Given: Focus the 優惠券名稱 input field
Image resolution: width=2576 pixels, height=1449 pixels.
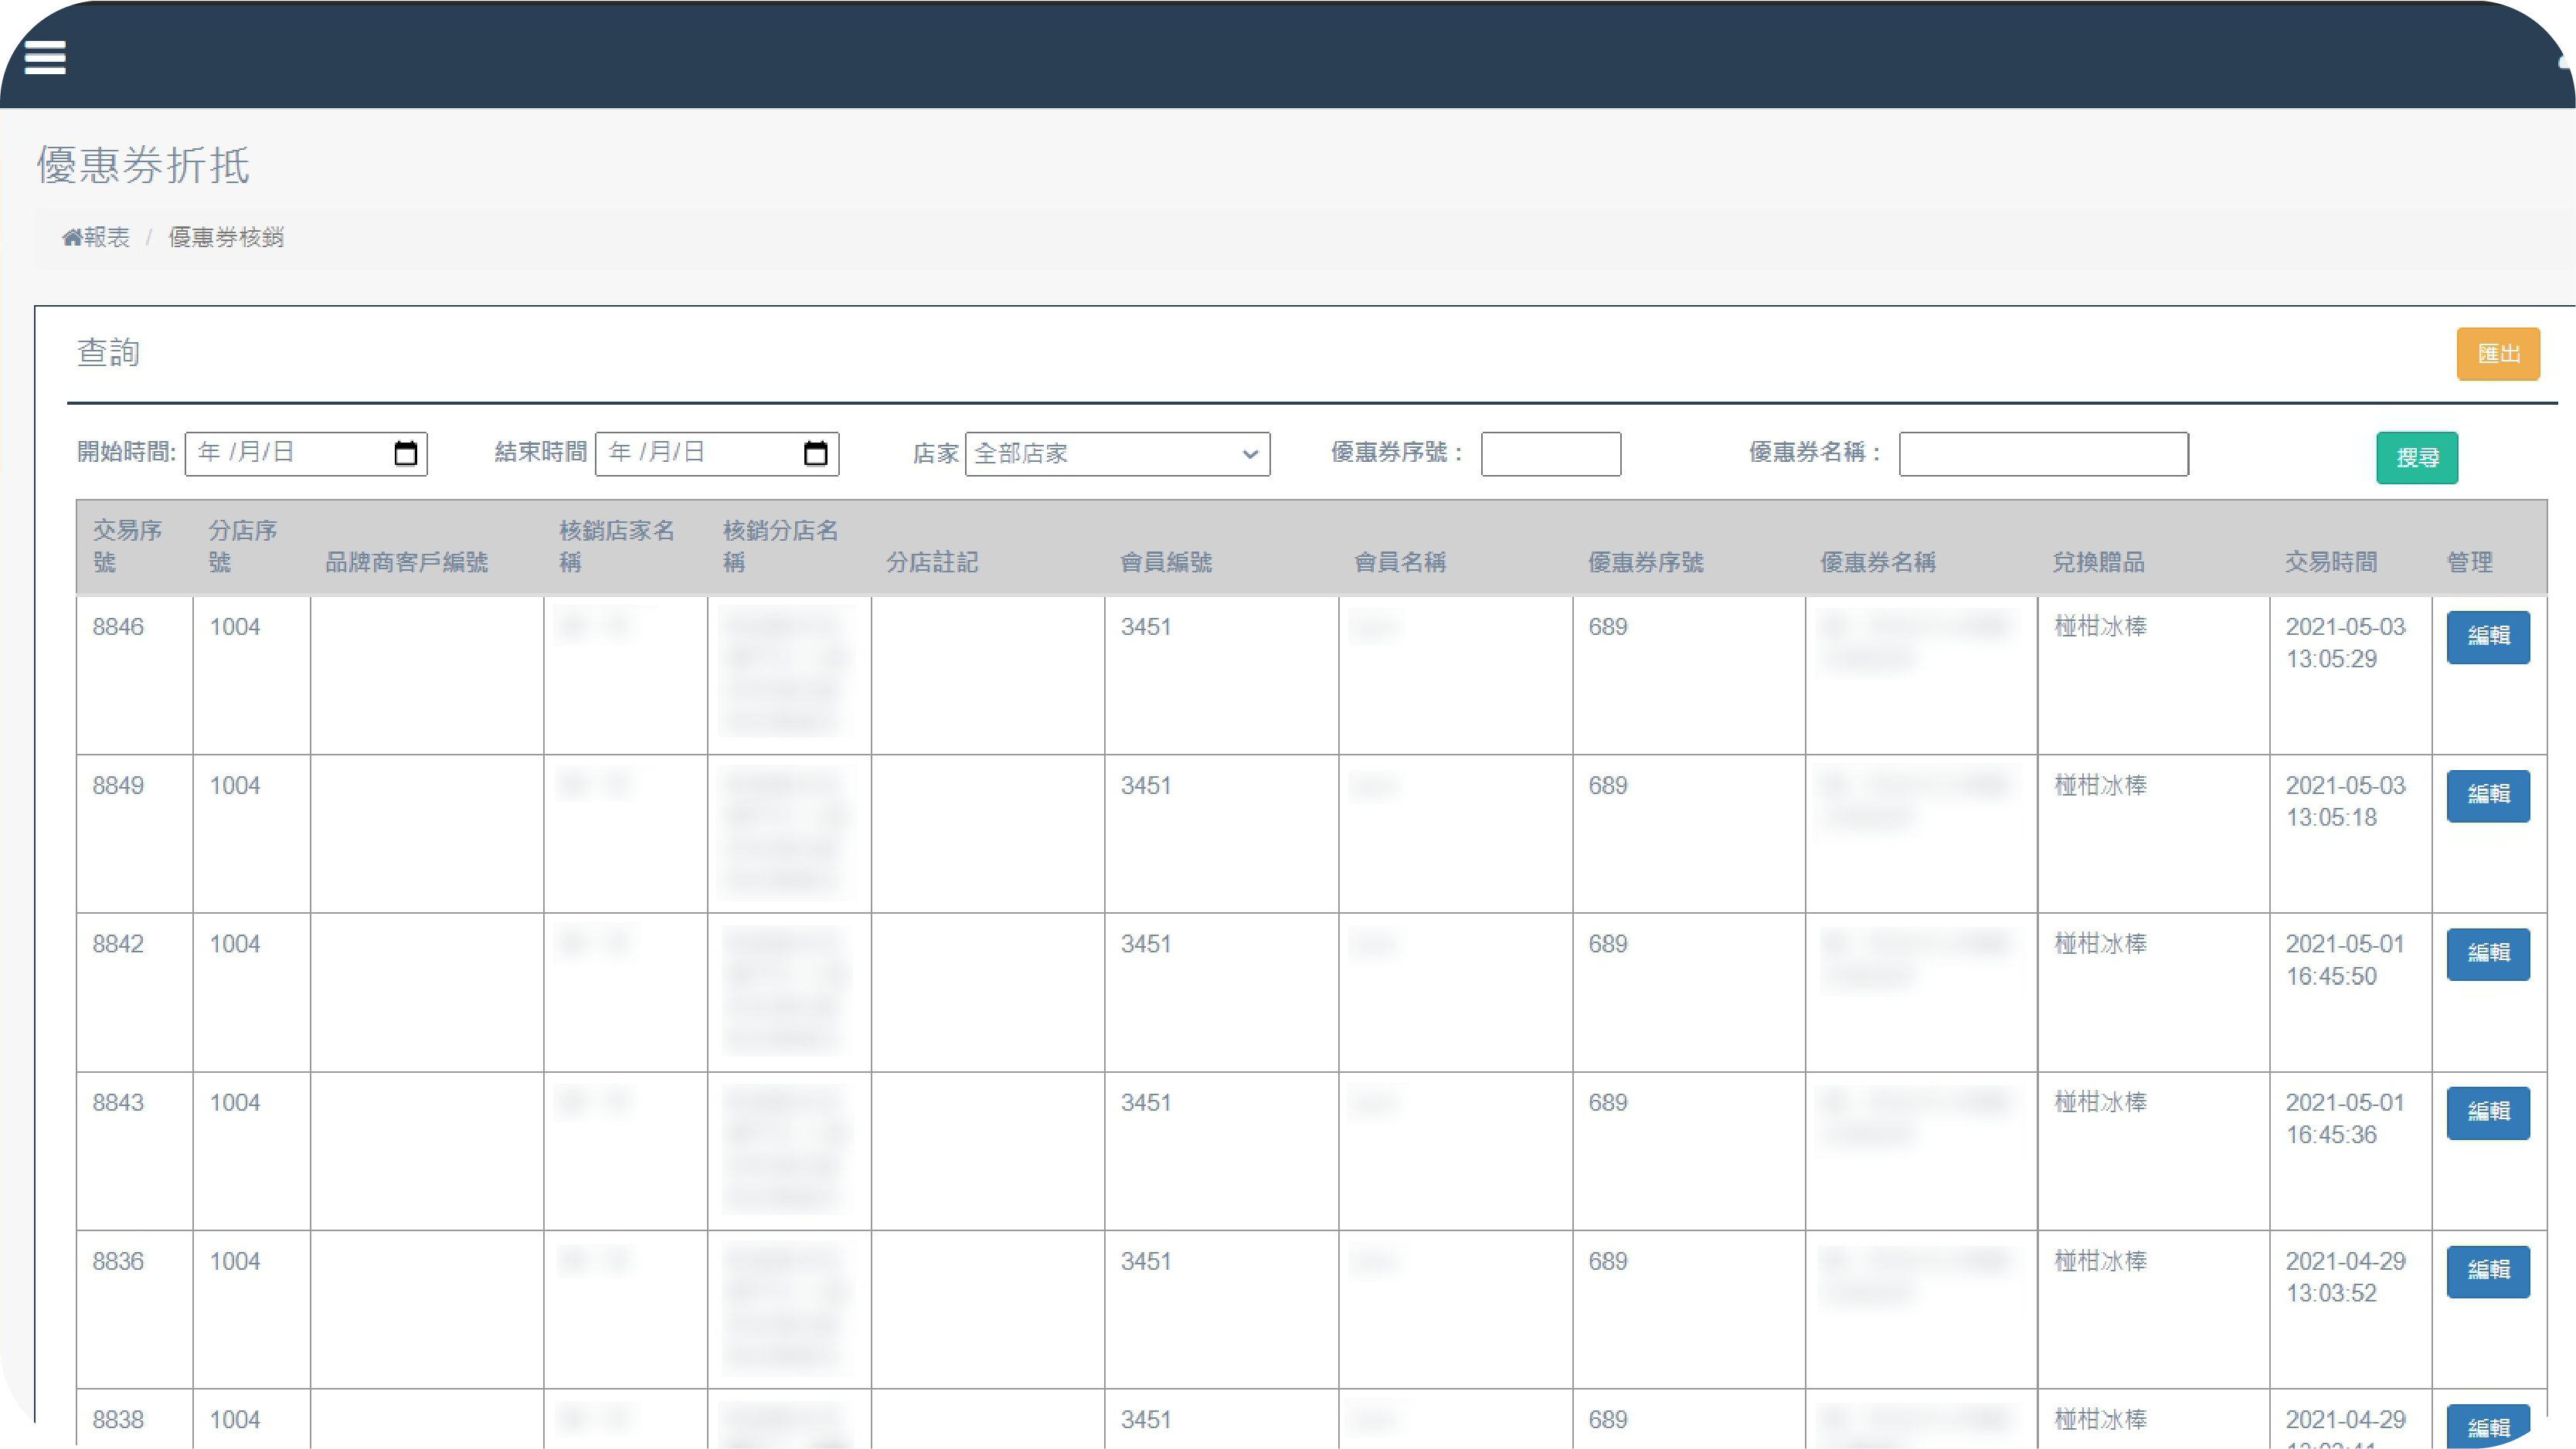Looking at the screenshot, I should (2043, 454).
